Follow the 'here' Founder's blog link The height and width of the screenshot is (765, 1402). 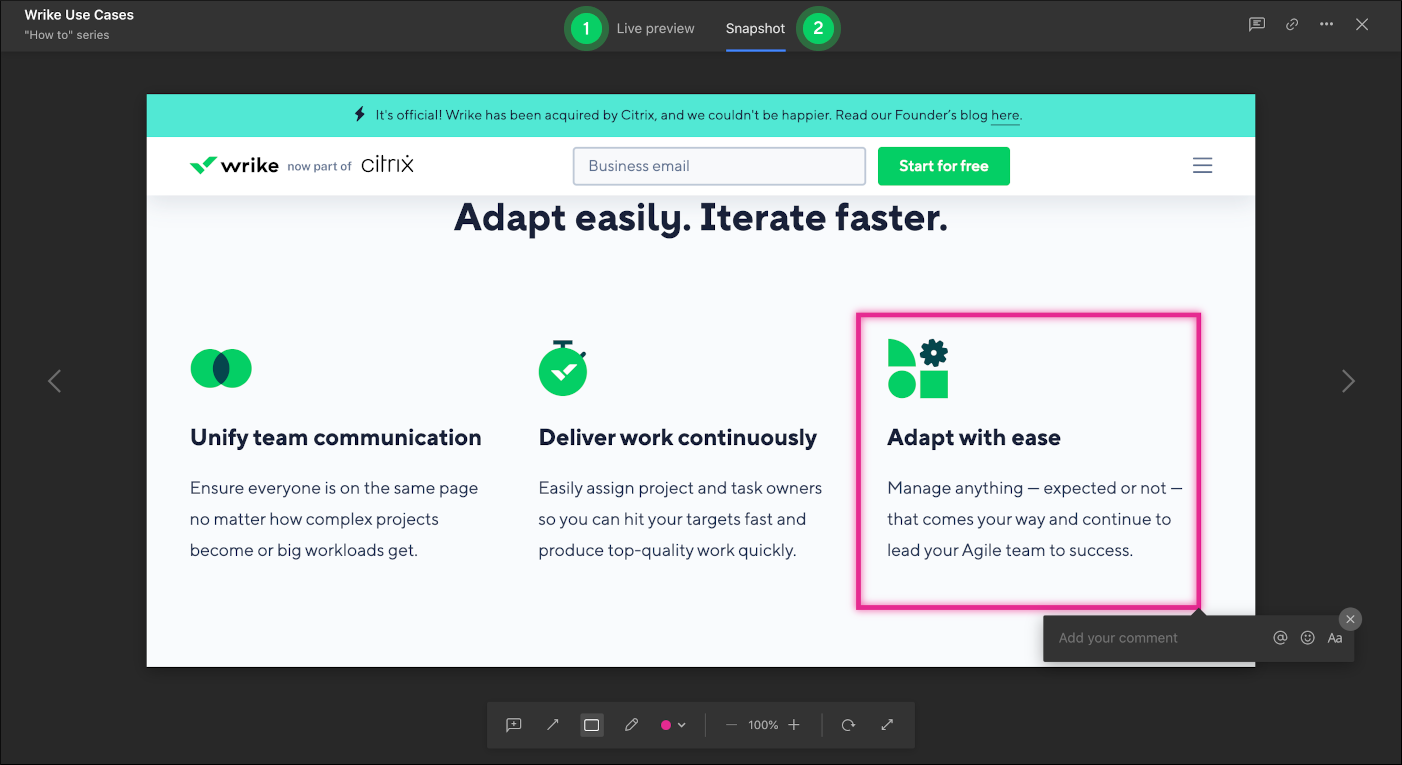tap(1004, 116)
